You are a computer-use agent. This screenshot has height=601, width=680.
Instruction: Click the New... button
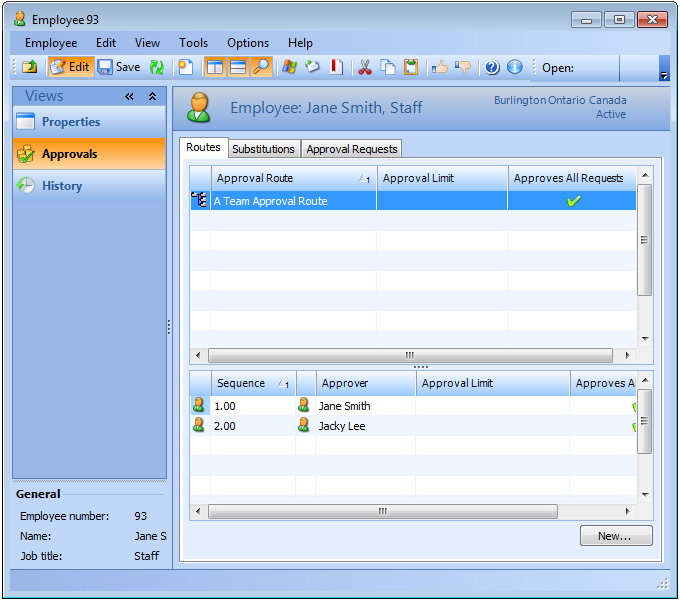615,536
